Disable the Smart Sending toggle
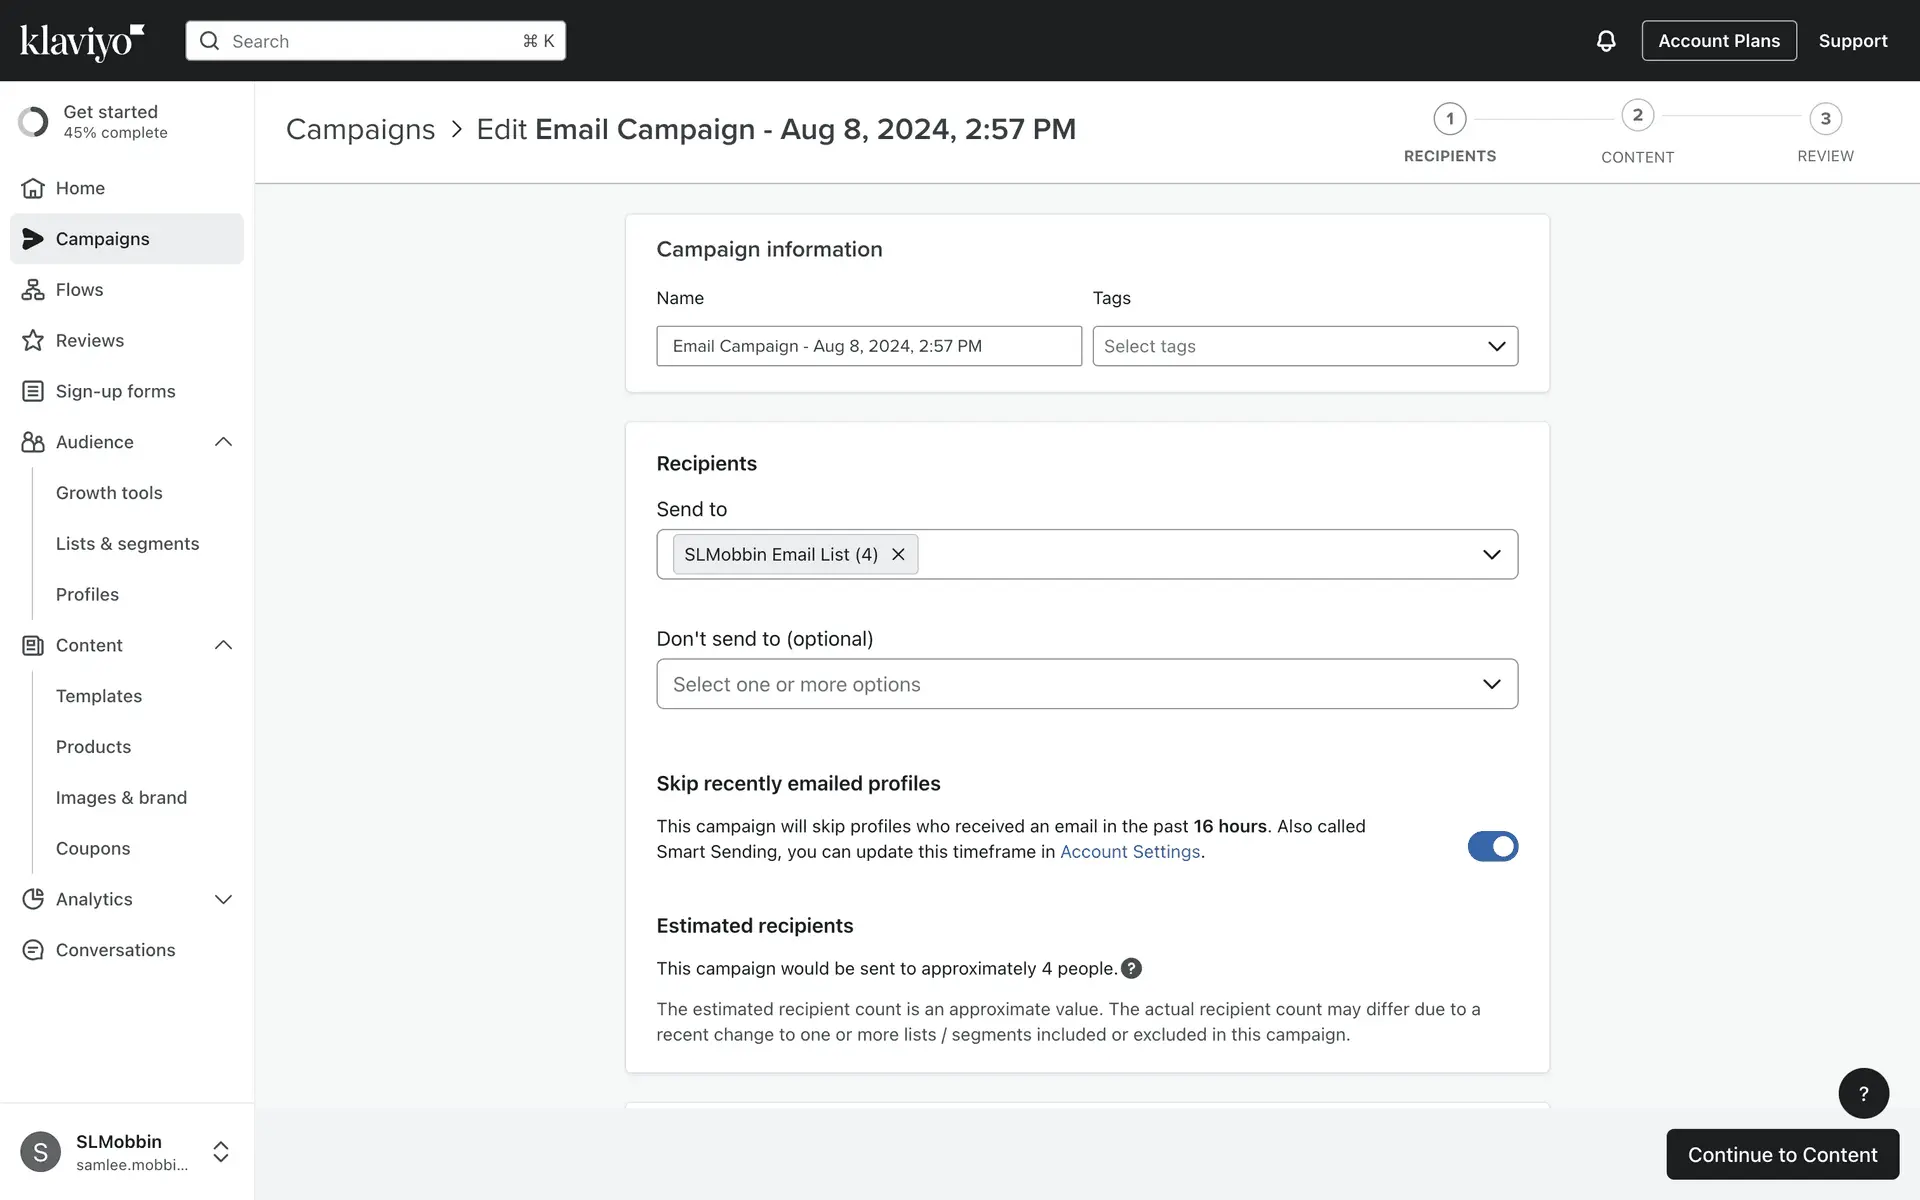The width and height of the screenshot is (1920, 1200). click(1492, 846)
